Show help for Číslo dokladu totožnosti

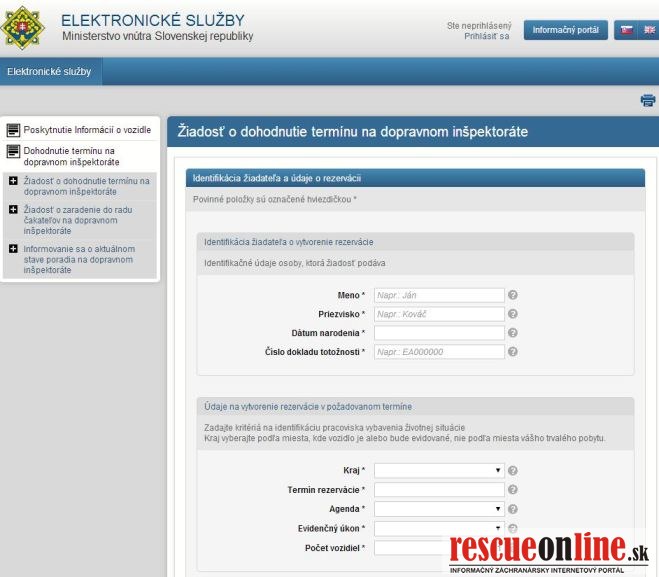coord(513,352)
